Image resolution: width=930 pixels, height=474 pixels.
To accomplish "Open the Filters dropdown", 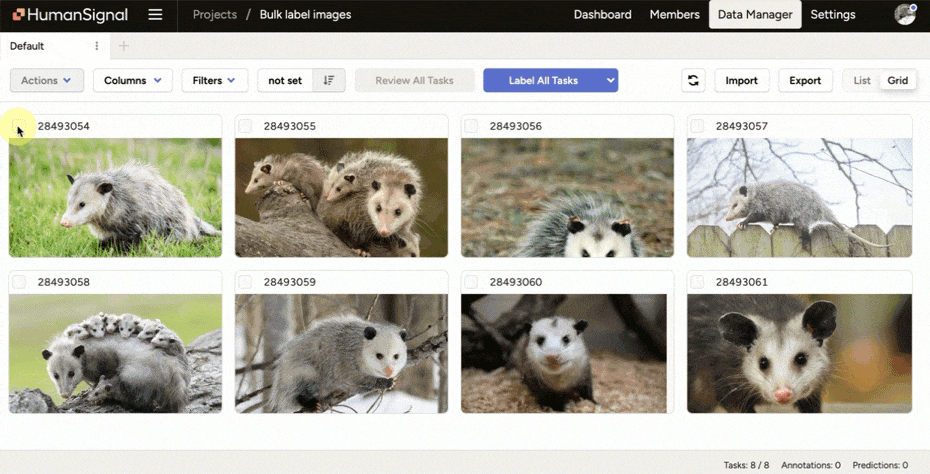I will [214, 81].
